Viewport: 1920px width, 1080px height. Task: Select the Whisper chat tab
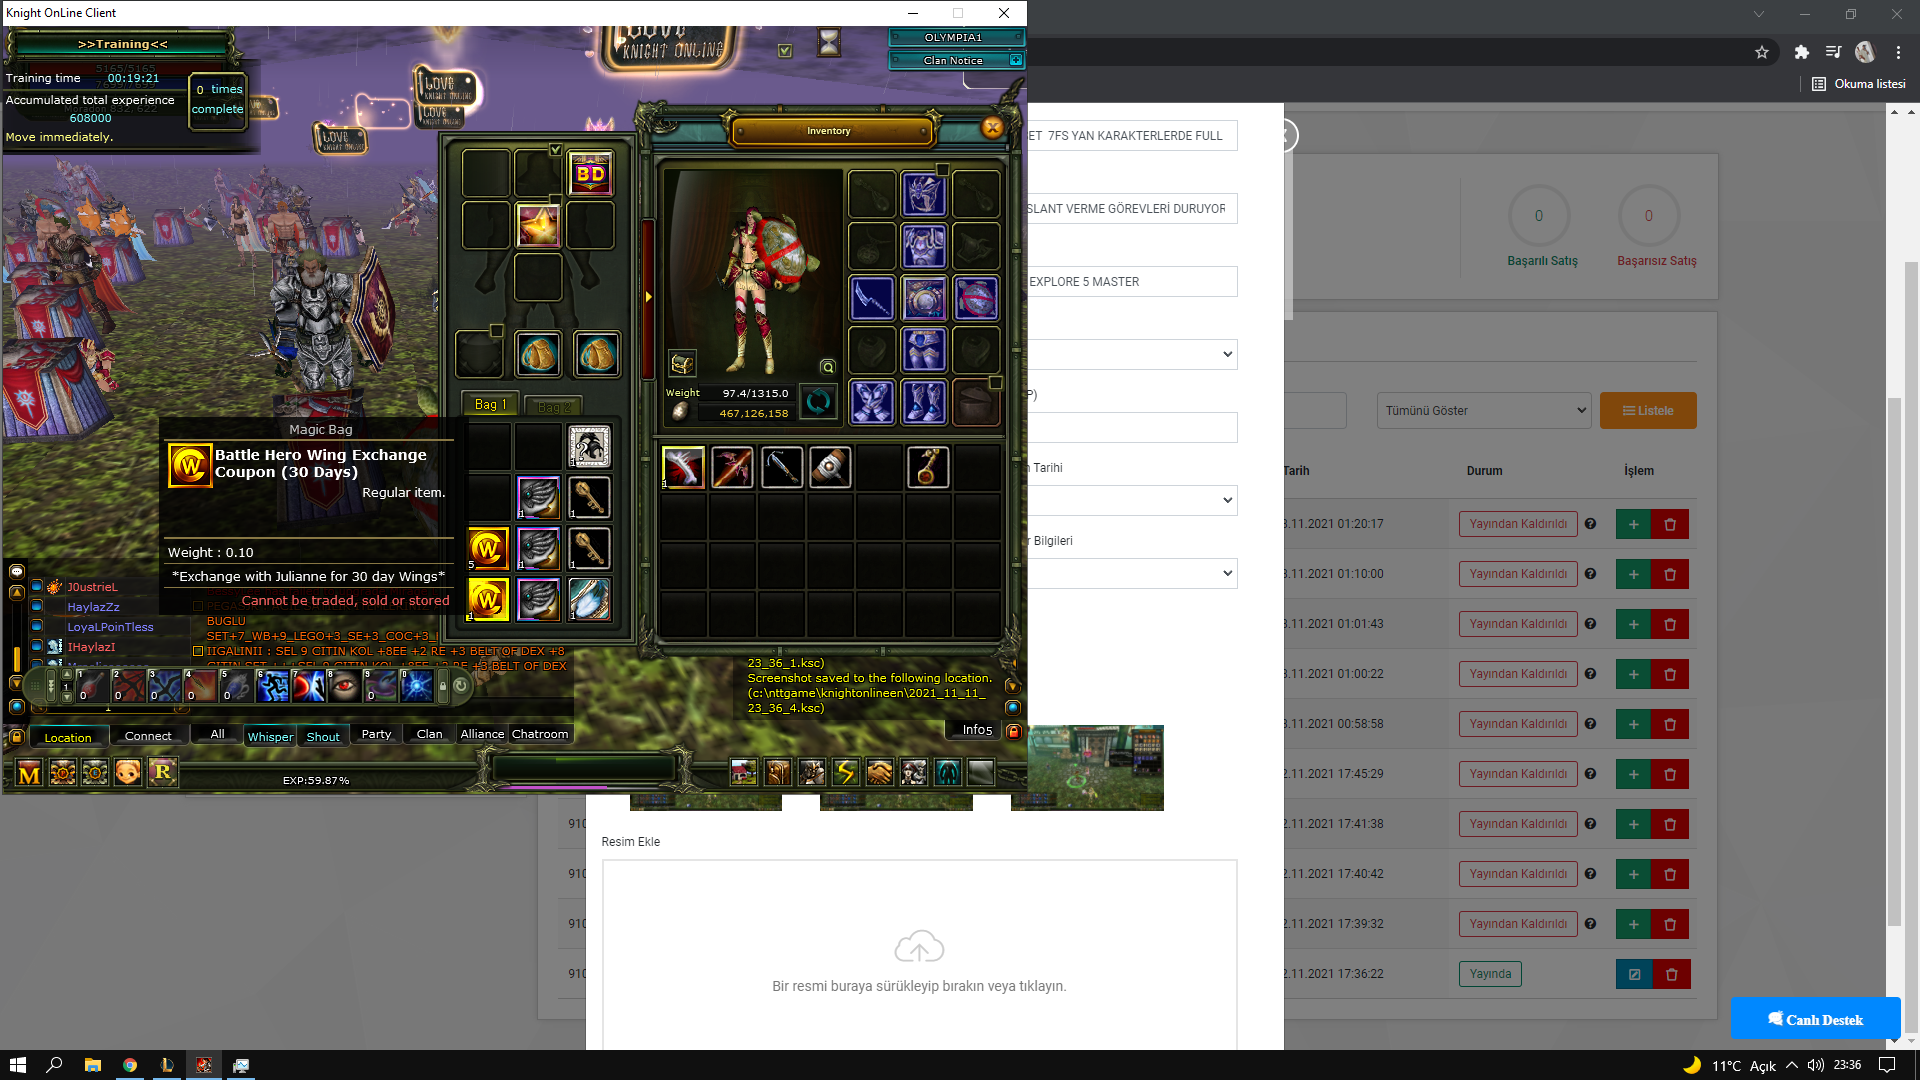pos(270,736)
